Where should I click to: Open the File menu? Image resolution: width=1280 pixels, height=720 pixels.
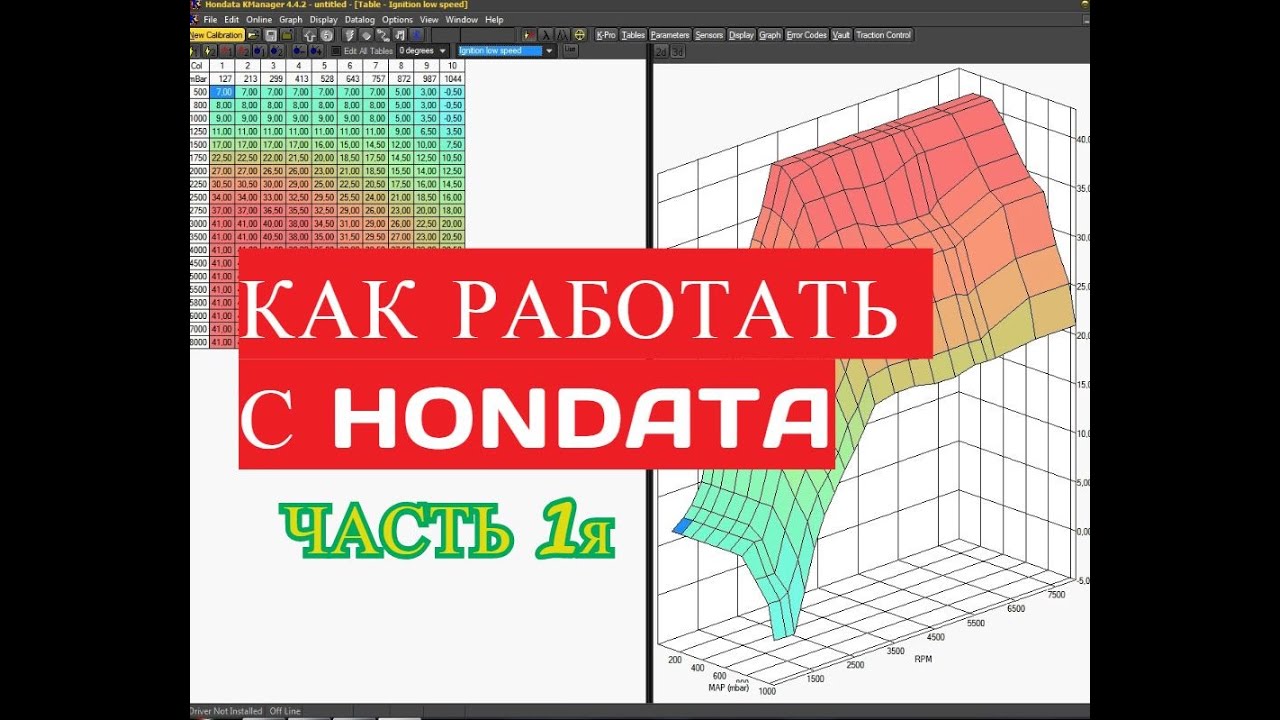point(210,19)
